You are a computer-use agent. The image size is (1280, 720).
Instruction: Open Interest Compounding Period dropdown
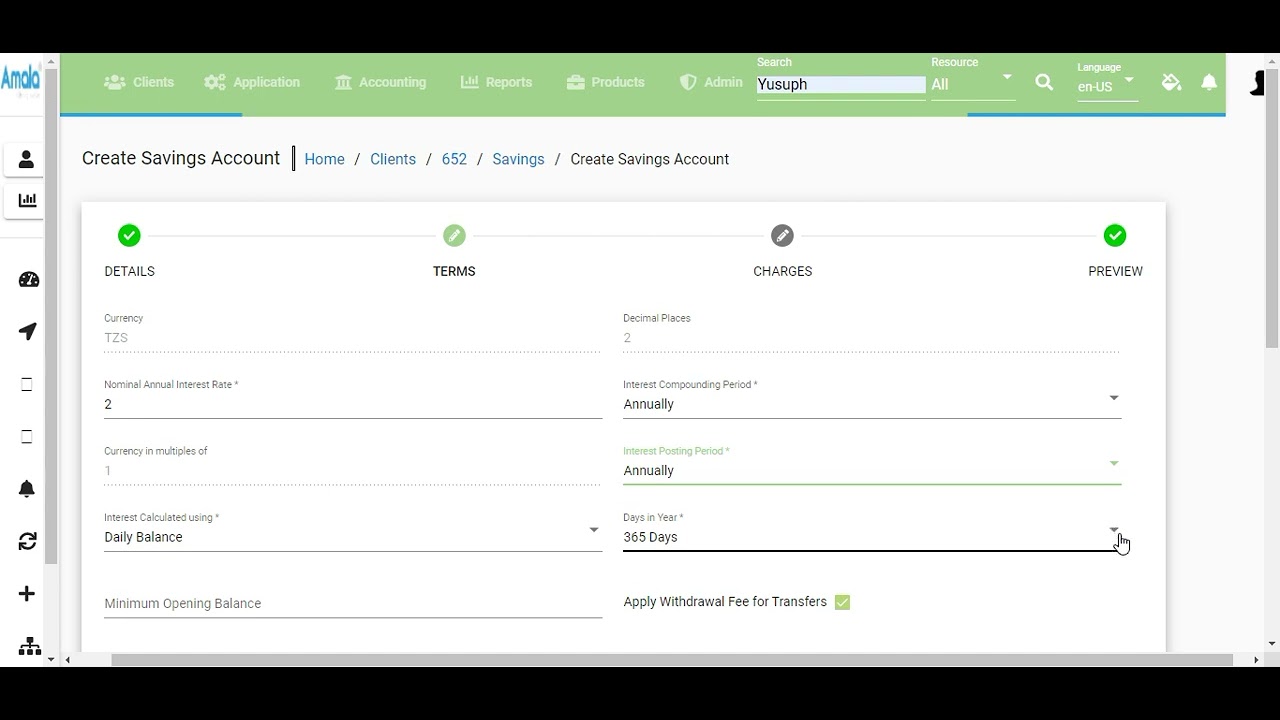(x=871, y=404)
